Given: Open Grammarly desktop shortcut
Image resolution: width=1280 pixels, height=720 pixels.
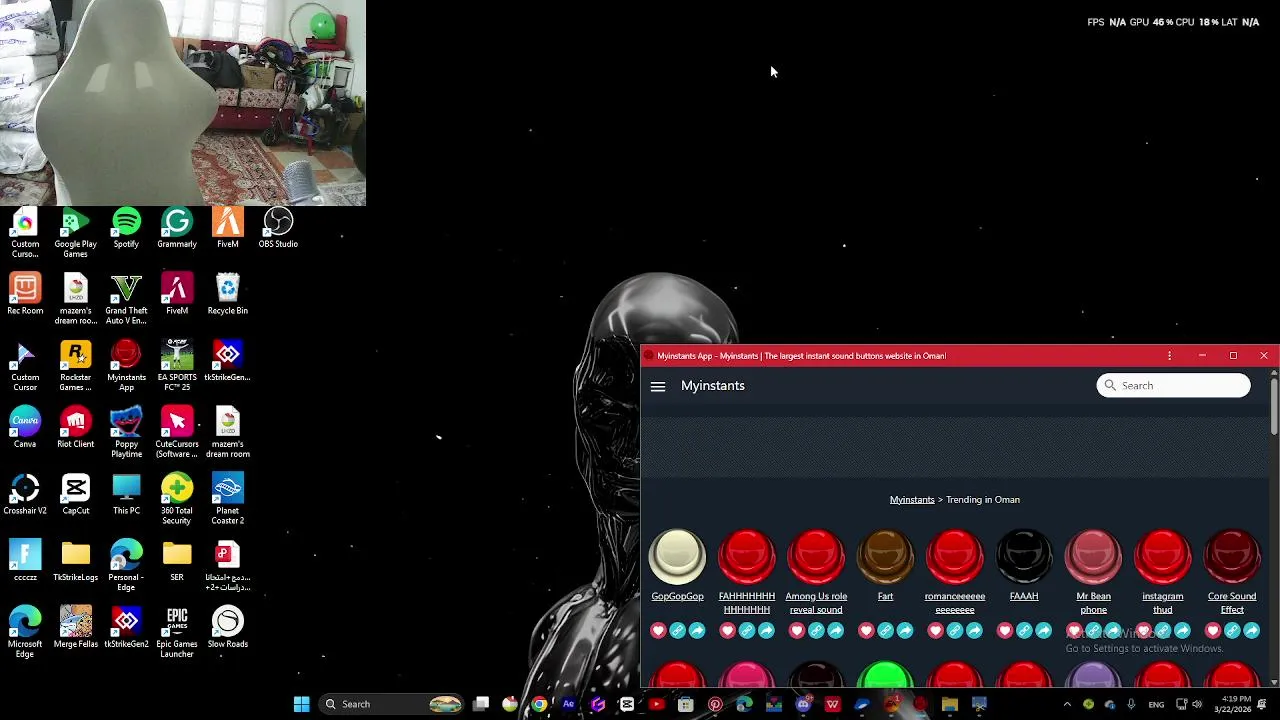Looking at the screenshot, I should [x=177, y=229].
